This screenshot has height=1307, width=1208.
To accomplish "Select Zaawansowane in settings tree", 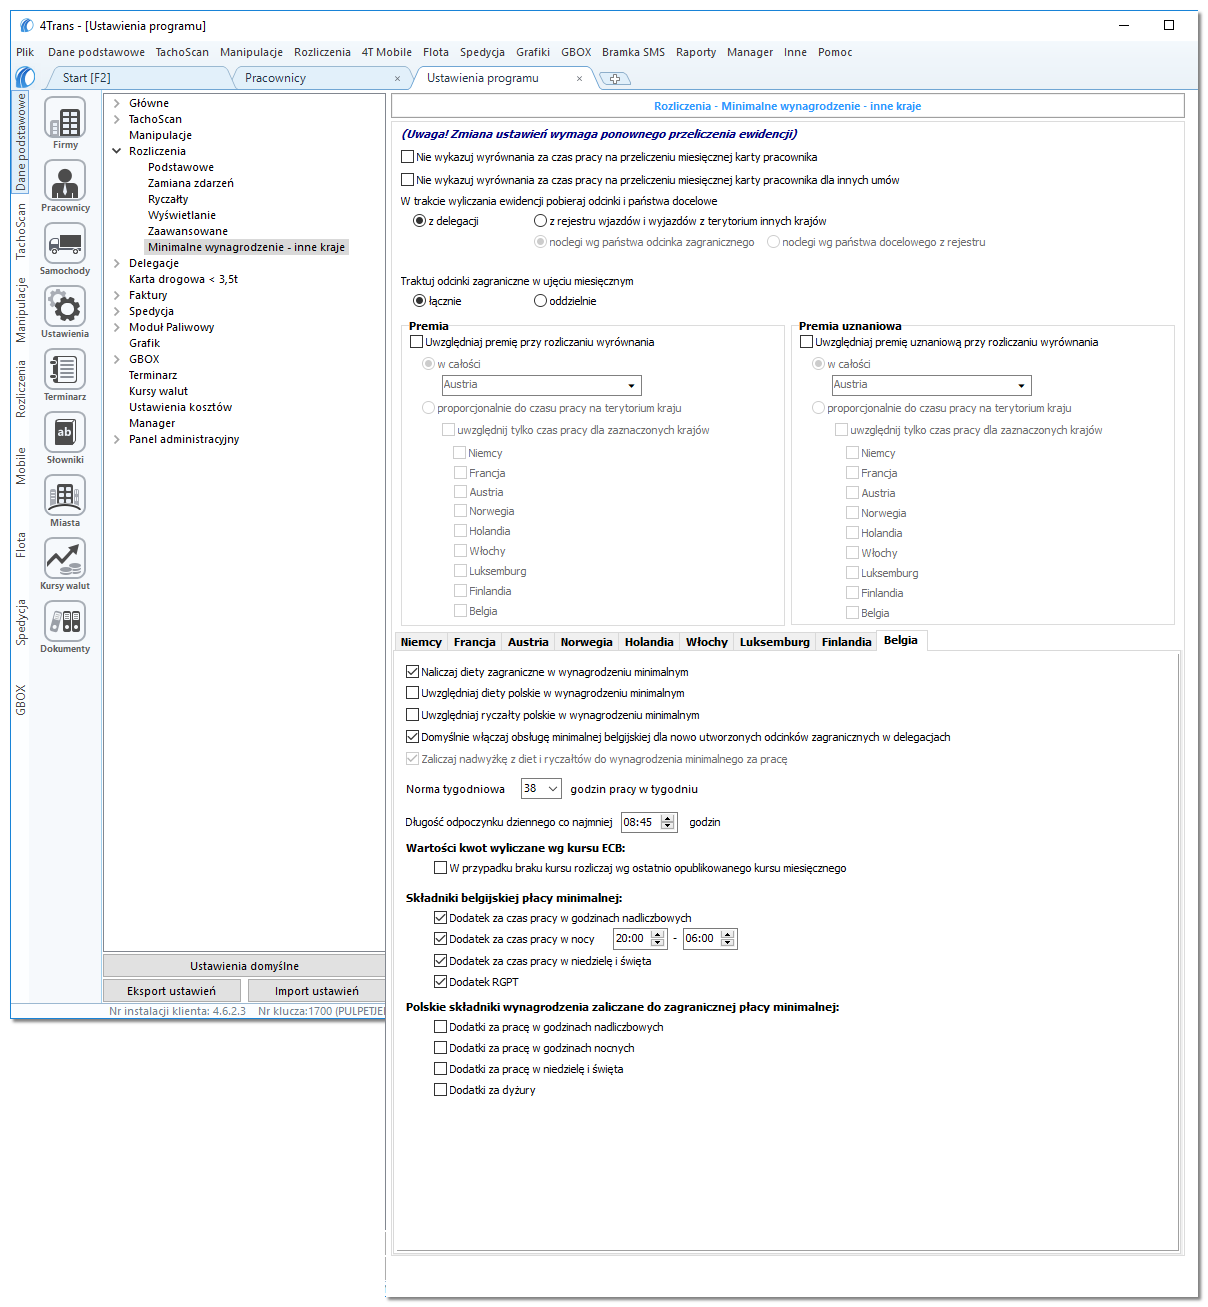I will (188, 231).
